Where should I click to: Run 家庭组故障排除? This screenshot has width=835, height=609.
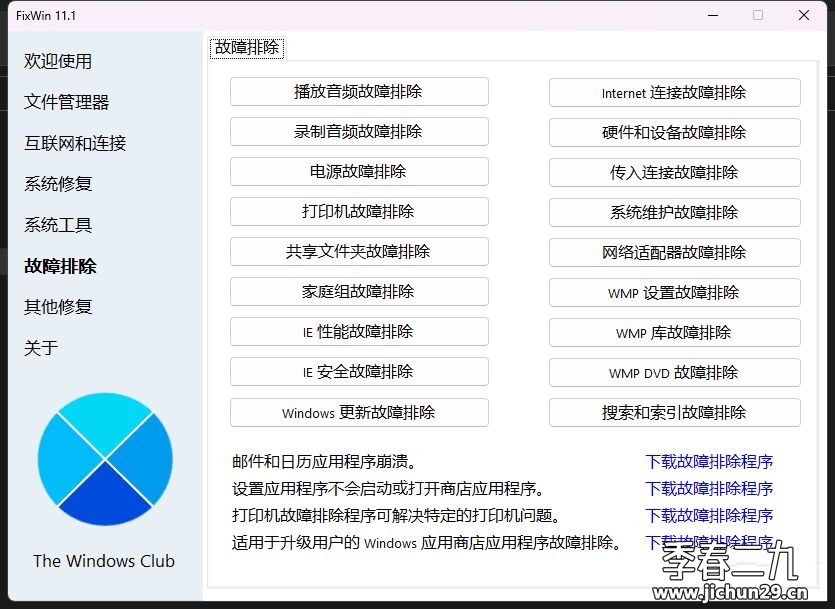click(x=359, y=291)
